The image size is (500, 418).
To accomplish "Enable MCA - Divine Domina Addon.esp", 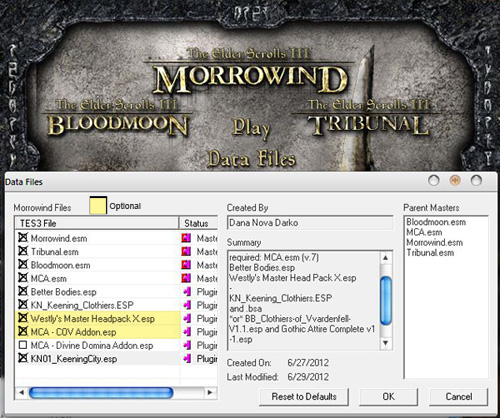I will [x=23, y=345].
